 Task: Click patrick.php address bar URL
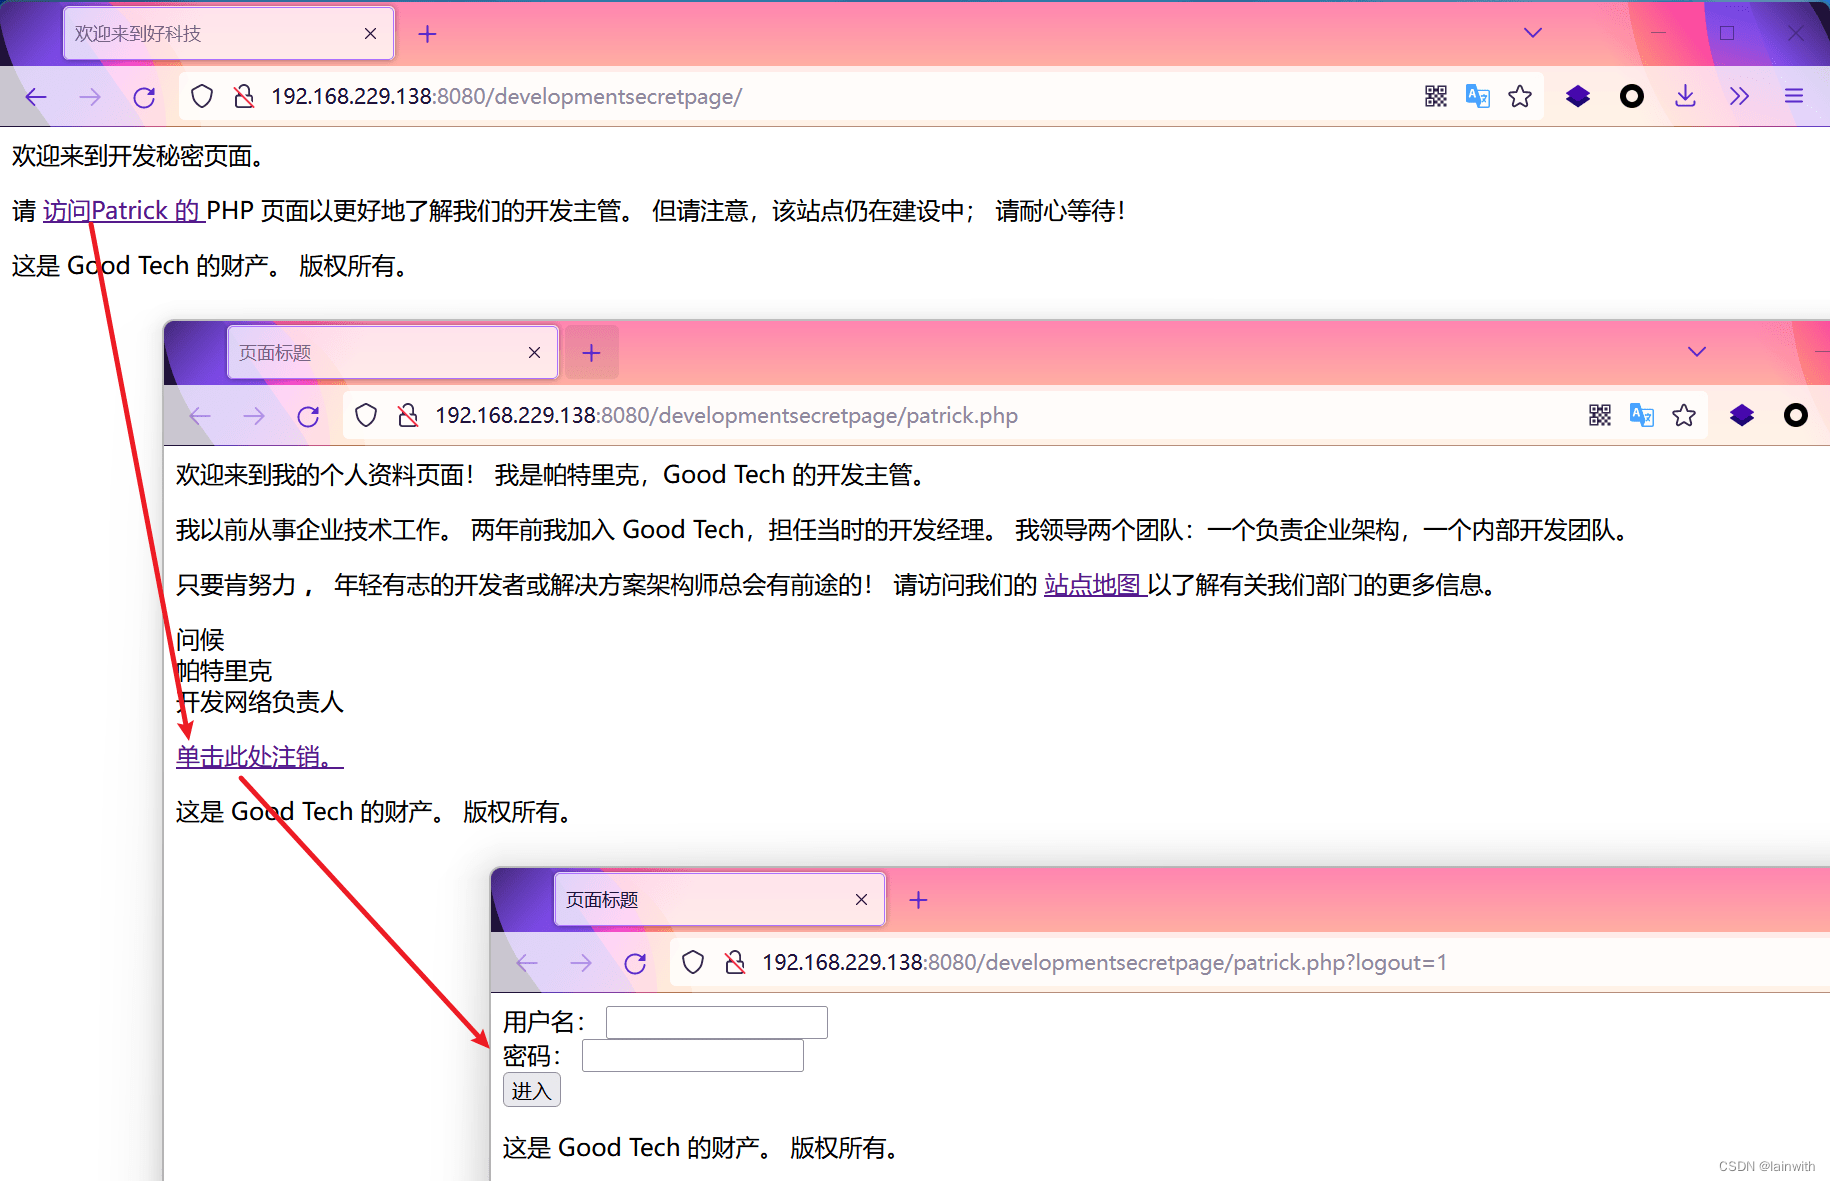(726, 415)
